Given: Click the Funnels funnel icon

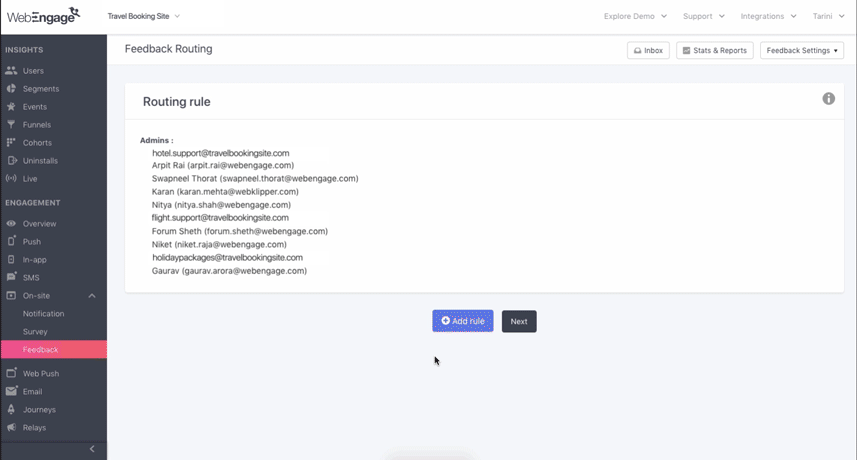Looking at the screenshot, I should point(11,125).
